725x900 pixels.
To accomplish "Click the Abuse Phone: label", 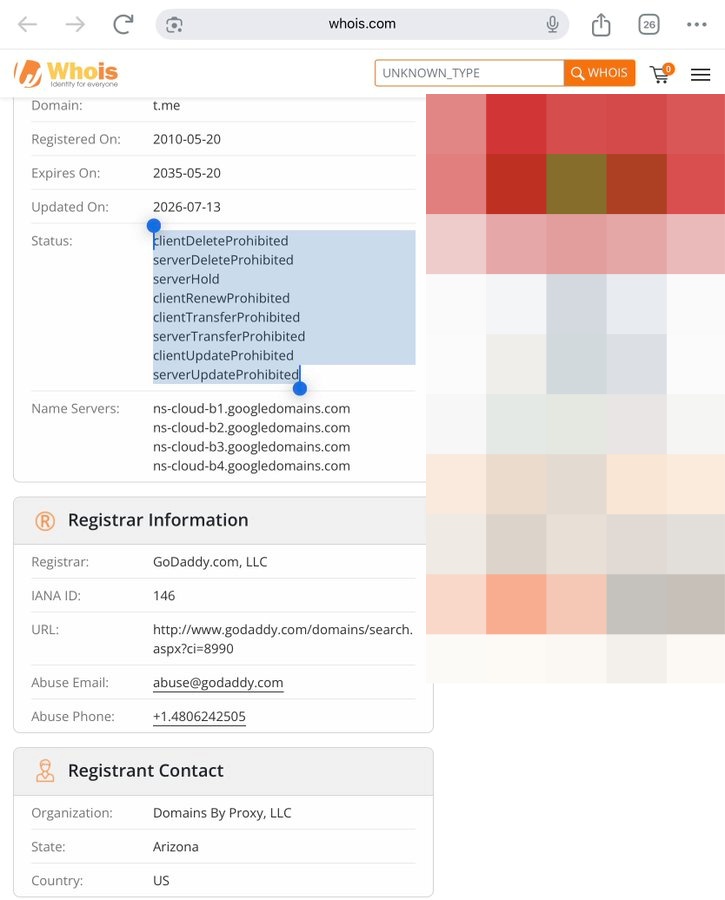I will click(73, 716).
